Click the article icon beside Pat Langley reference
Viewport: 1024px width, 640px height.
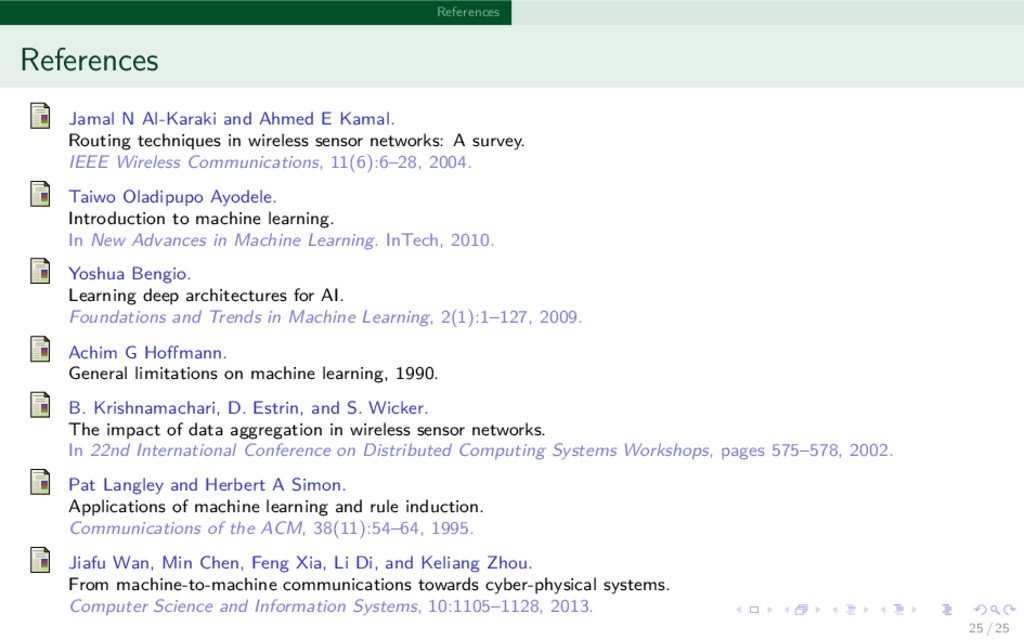click(40, 482)
